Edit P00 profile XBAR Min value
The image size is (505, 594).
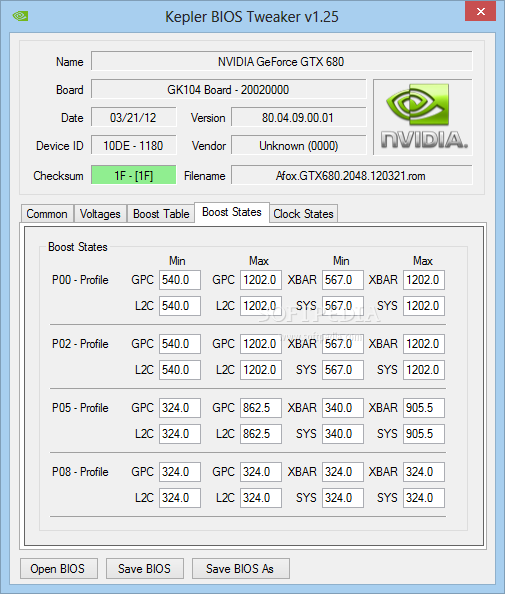(x=342, y=280)
